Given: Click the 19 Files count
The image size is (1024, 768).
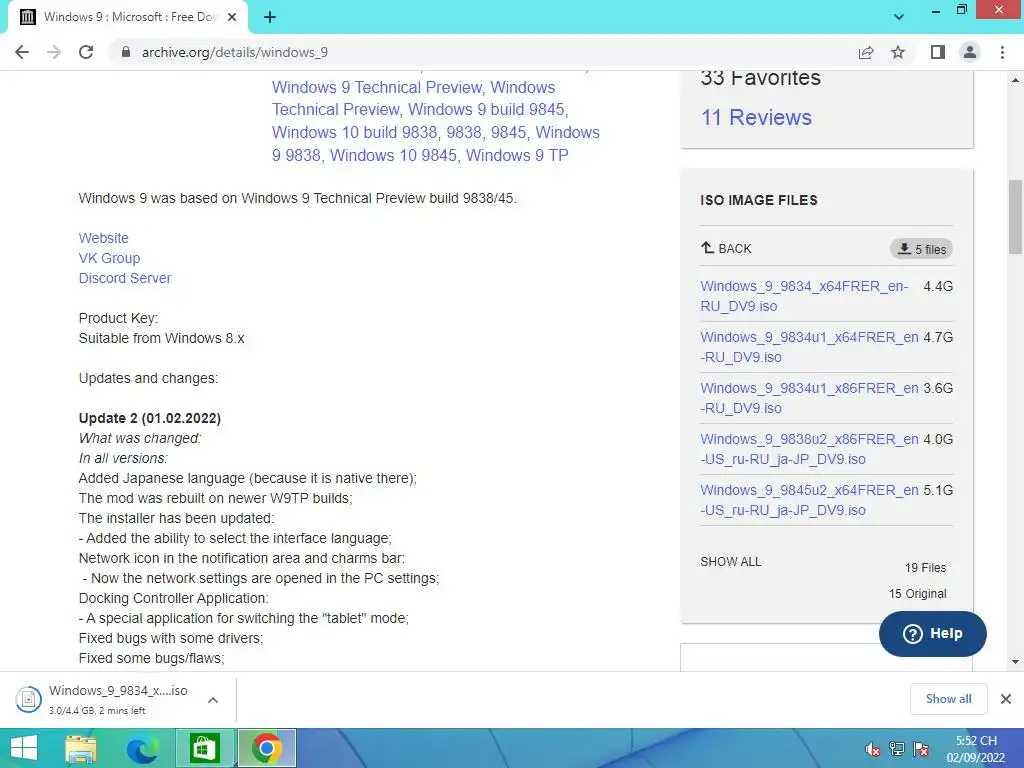Looking at the screenshot, I should [x=925, y=568].
